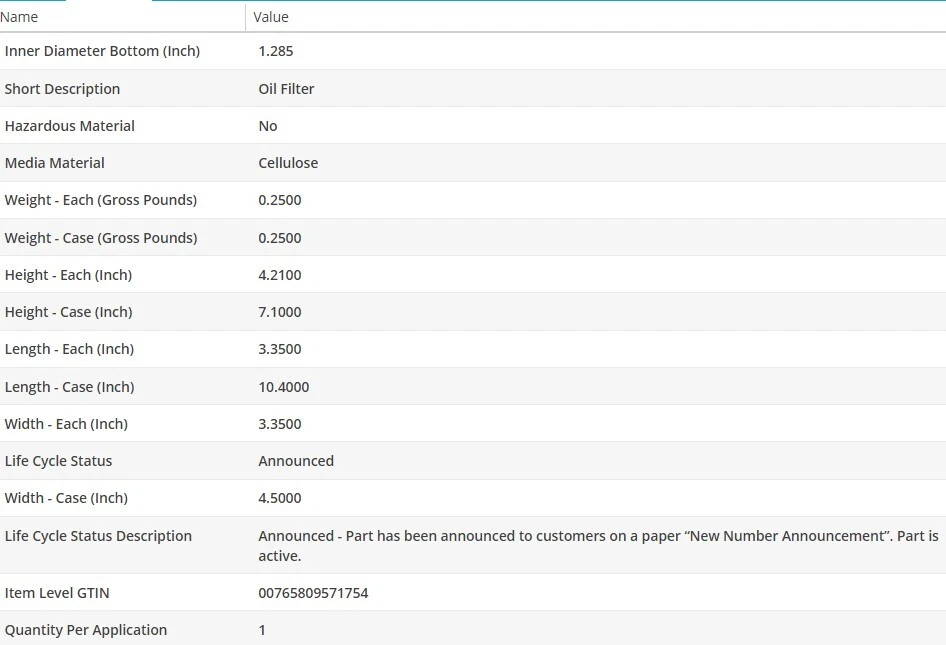Select GTIN number 00765809571754
This screenshot has height=645, width=946.
click(x=313, y=593)
